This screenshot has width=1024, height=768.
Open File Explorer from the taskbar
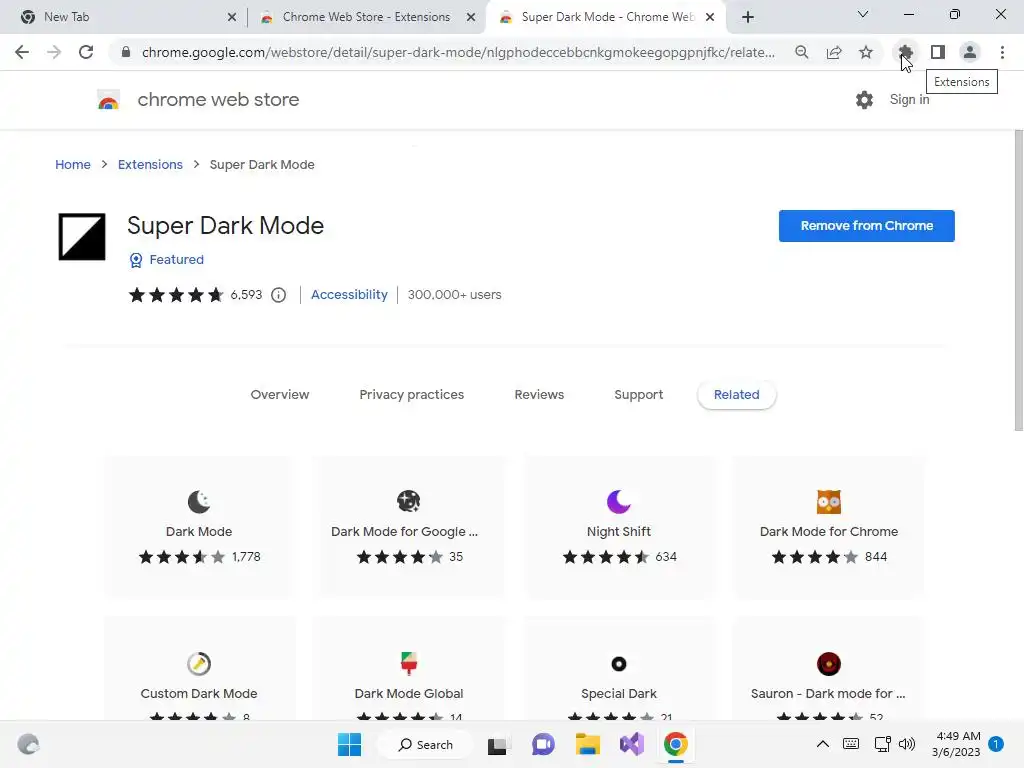(x=587, y=744)
